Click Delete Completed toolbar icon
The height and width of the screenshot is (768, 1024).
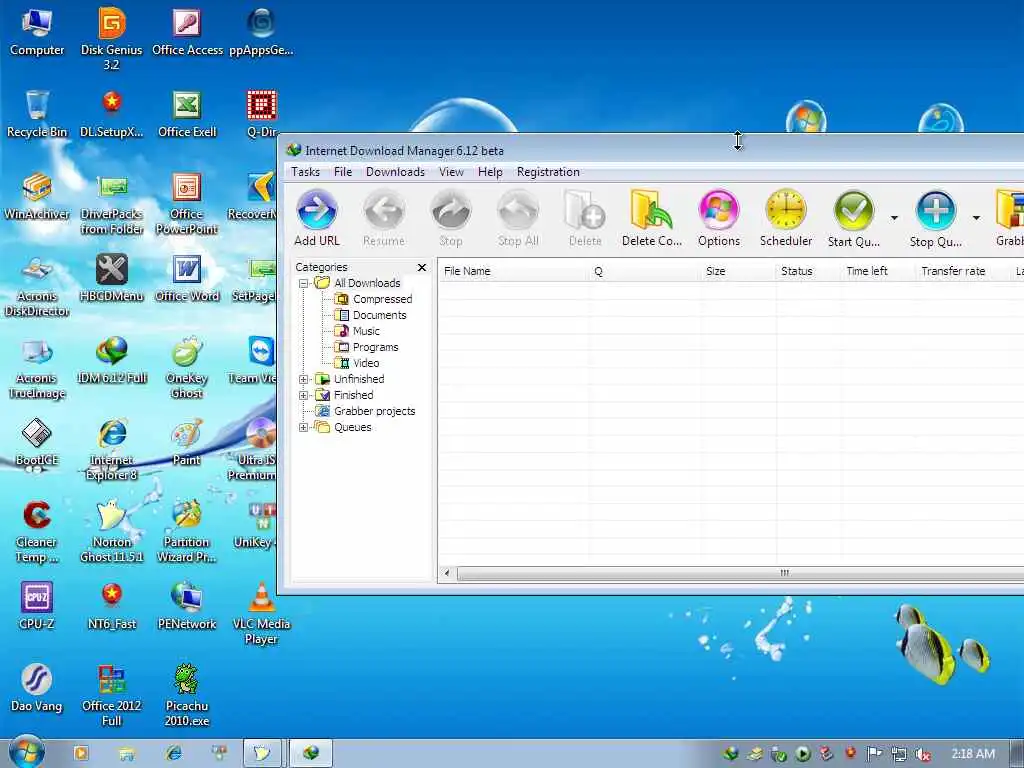tap(652, 210)
